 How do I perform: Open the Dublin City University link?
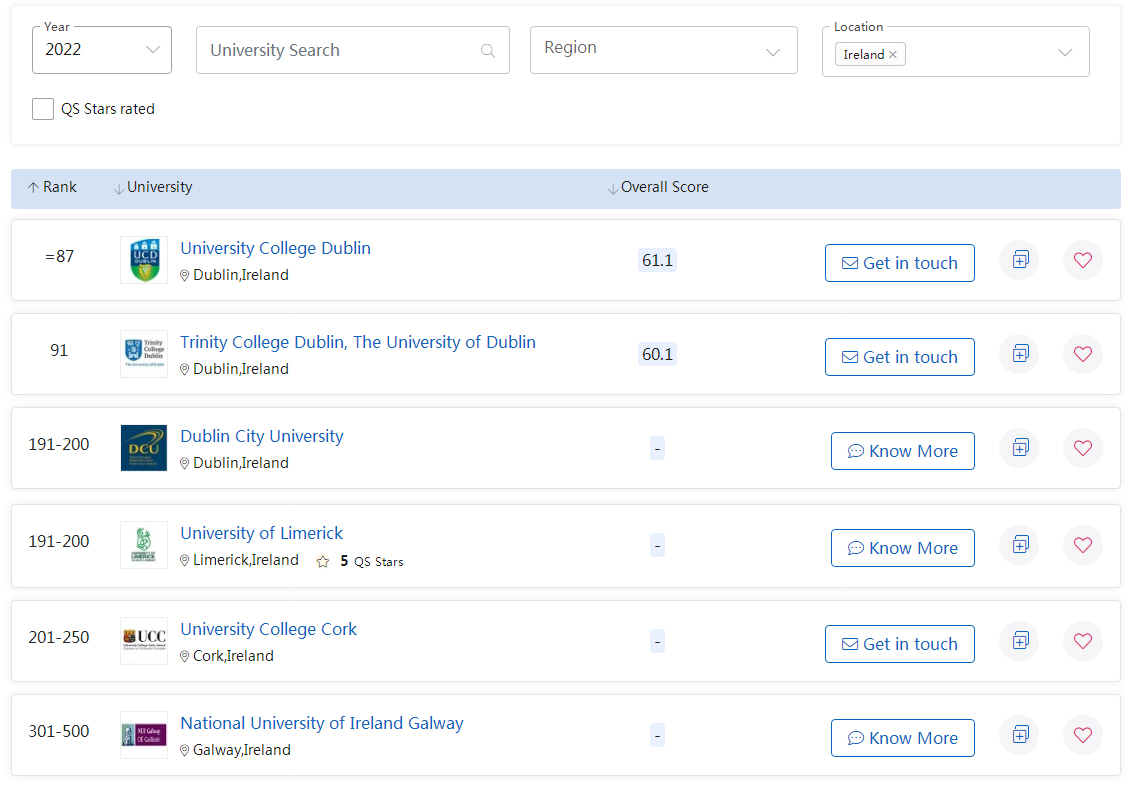[261, 436]
